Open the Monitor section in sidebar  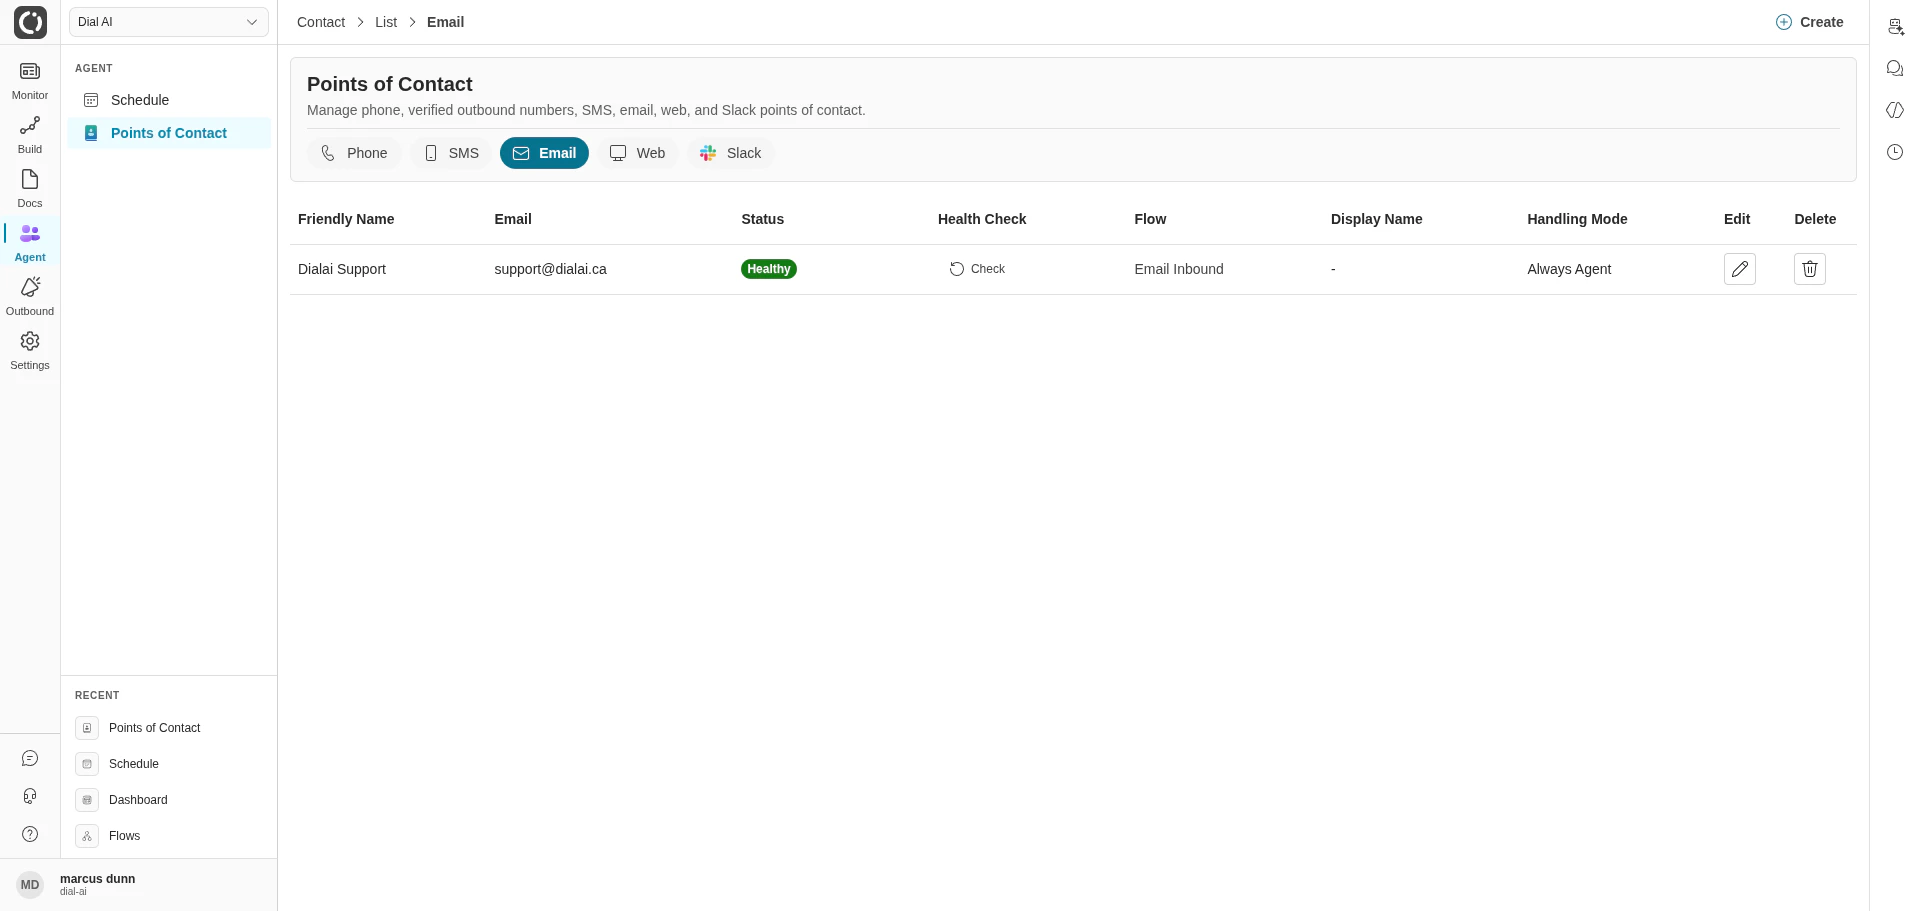[30, 81]
